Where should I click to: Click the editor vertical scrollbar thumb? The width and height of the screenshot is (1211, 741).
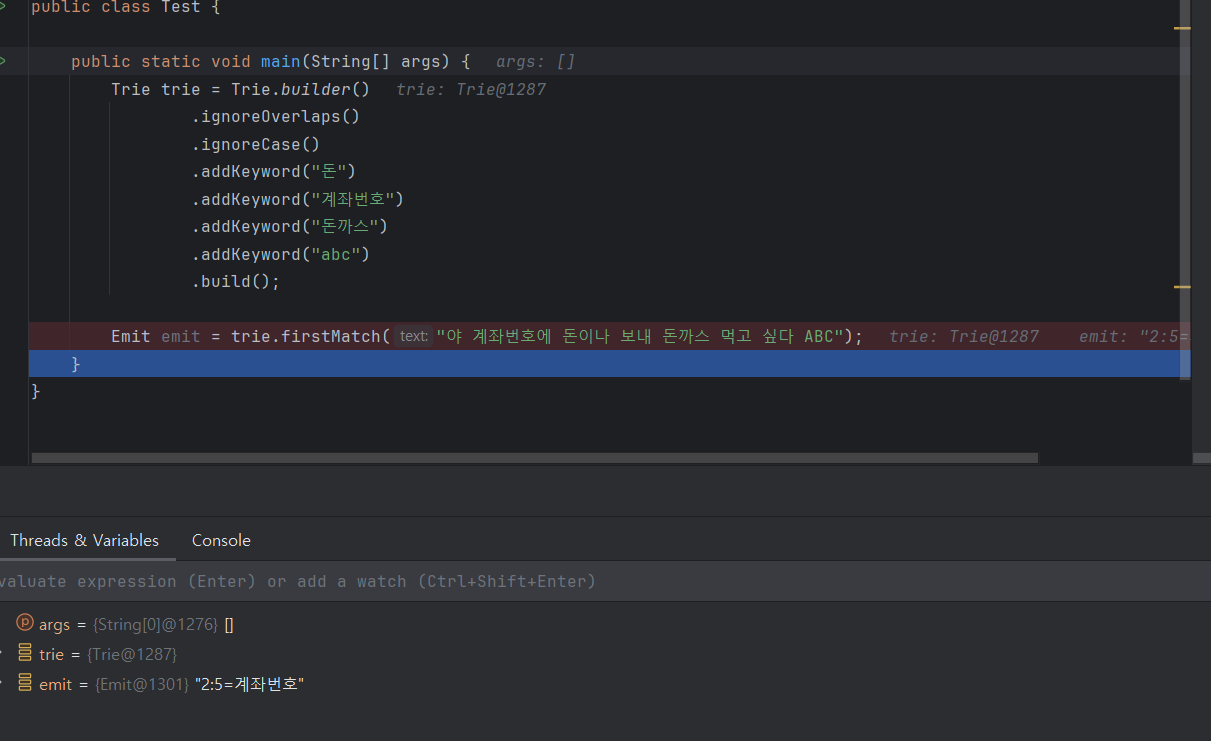coord(1184,190)
